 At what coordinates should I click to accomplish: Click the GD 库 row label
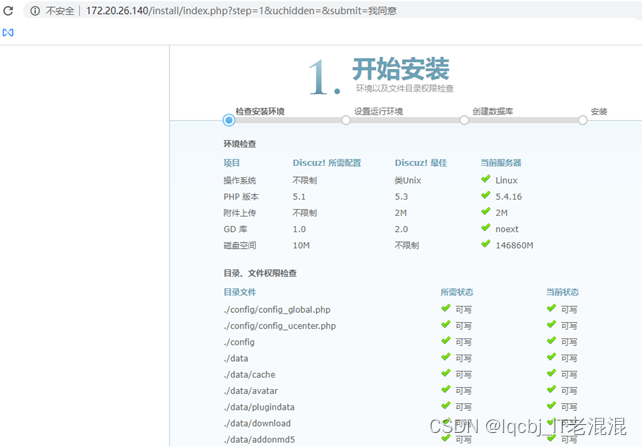(x=235, y=229)
